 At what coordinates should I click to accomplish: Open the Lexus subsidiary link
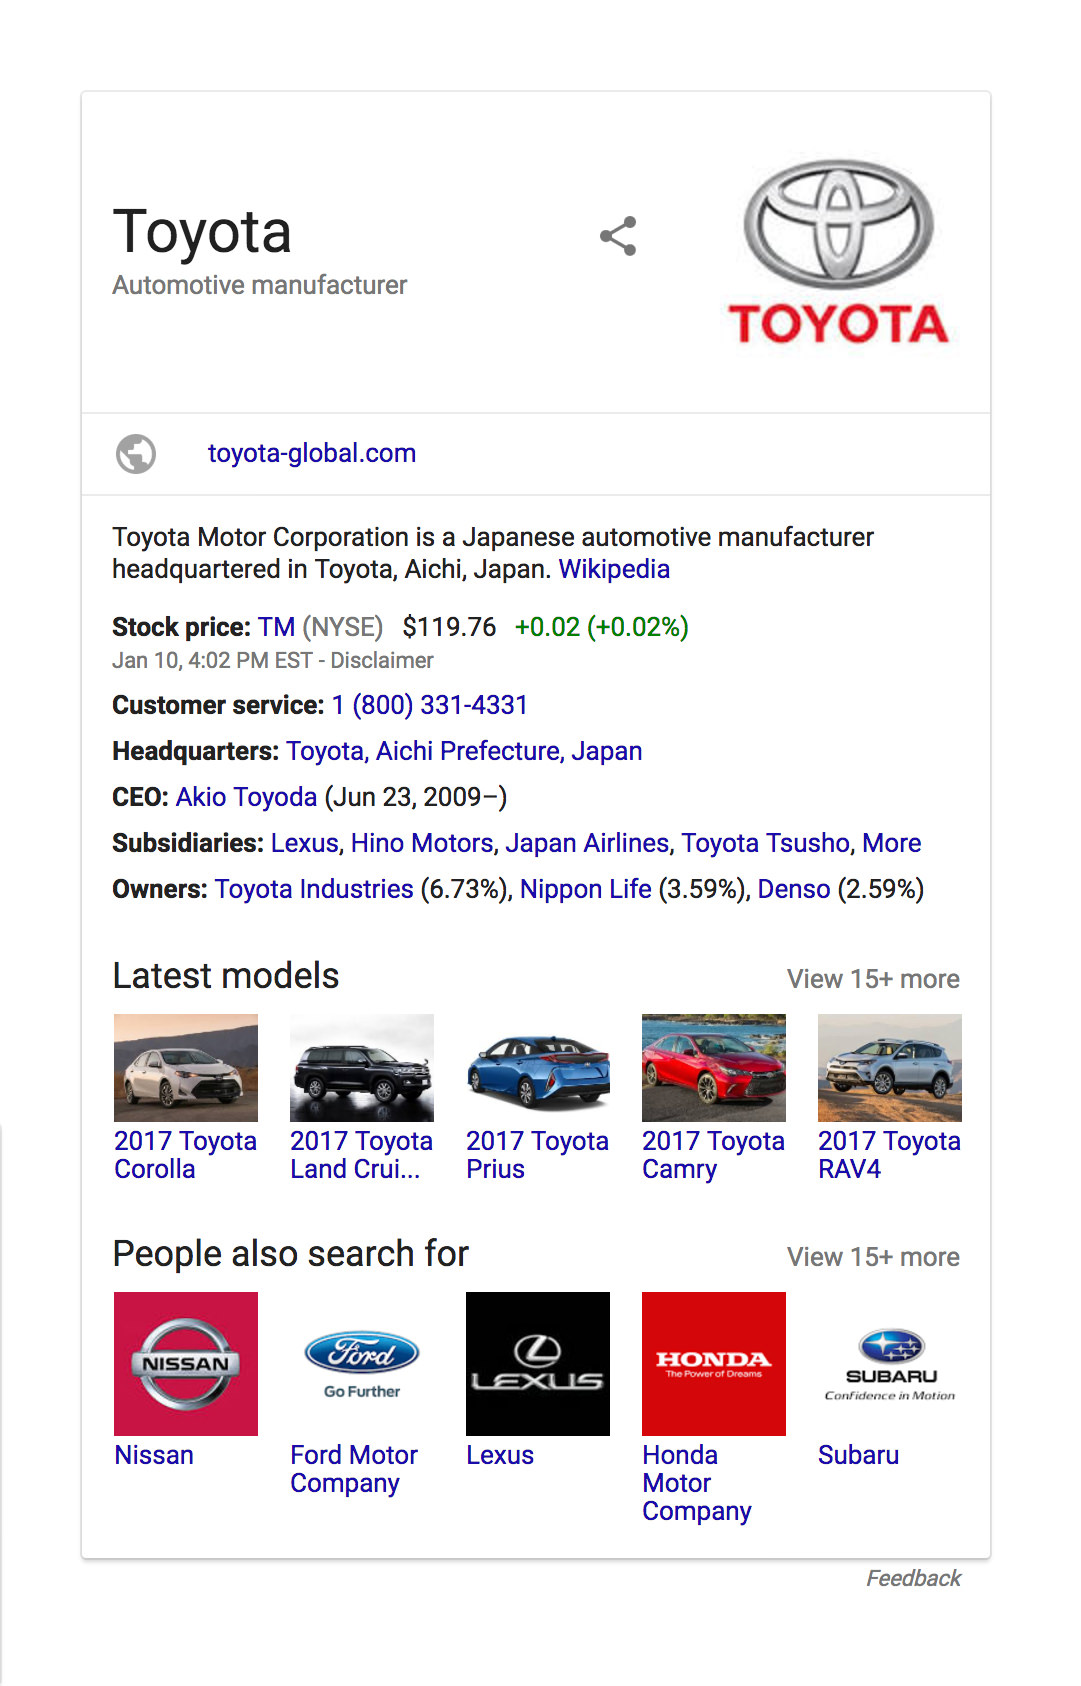point(305,843)
